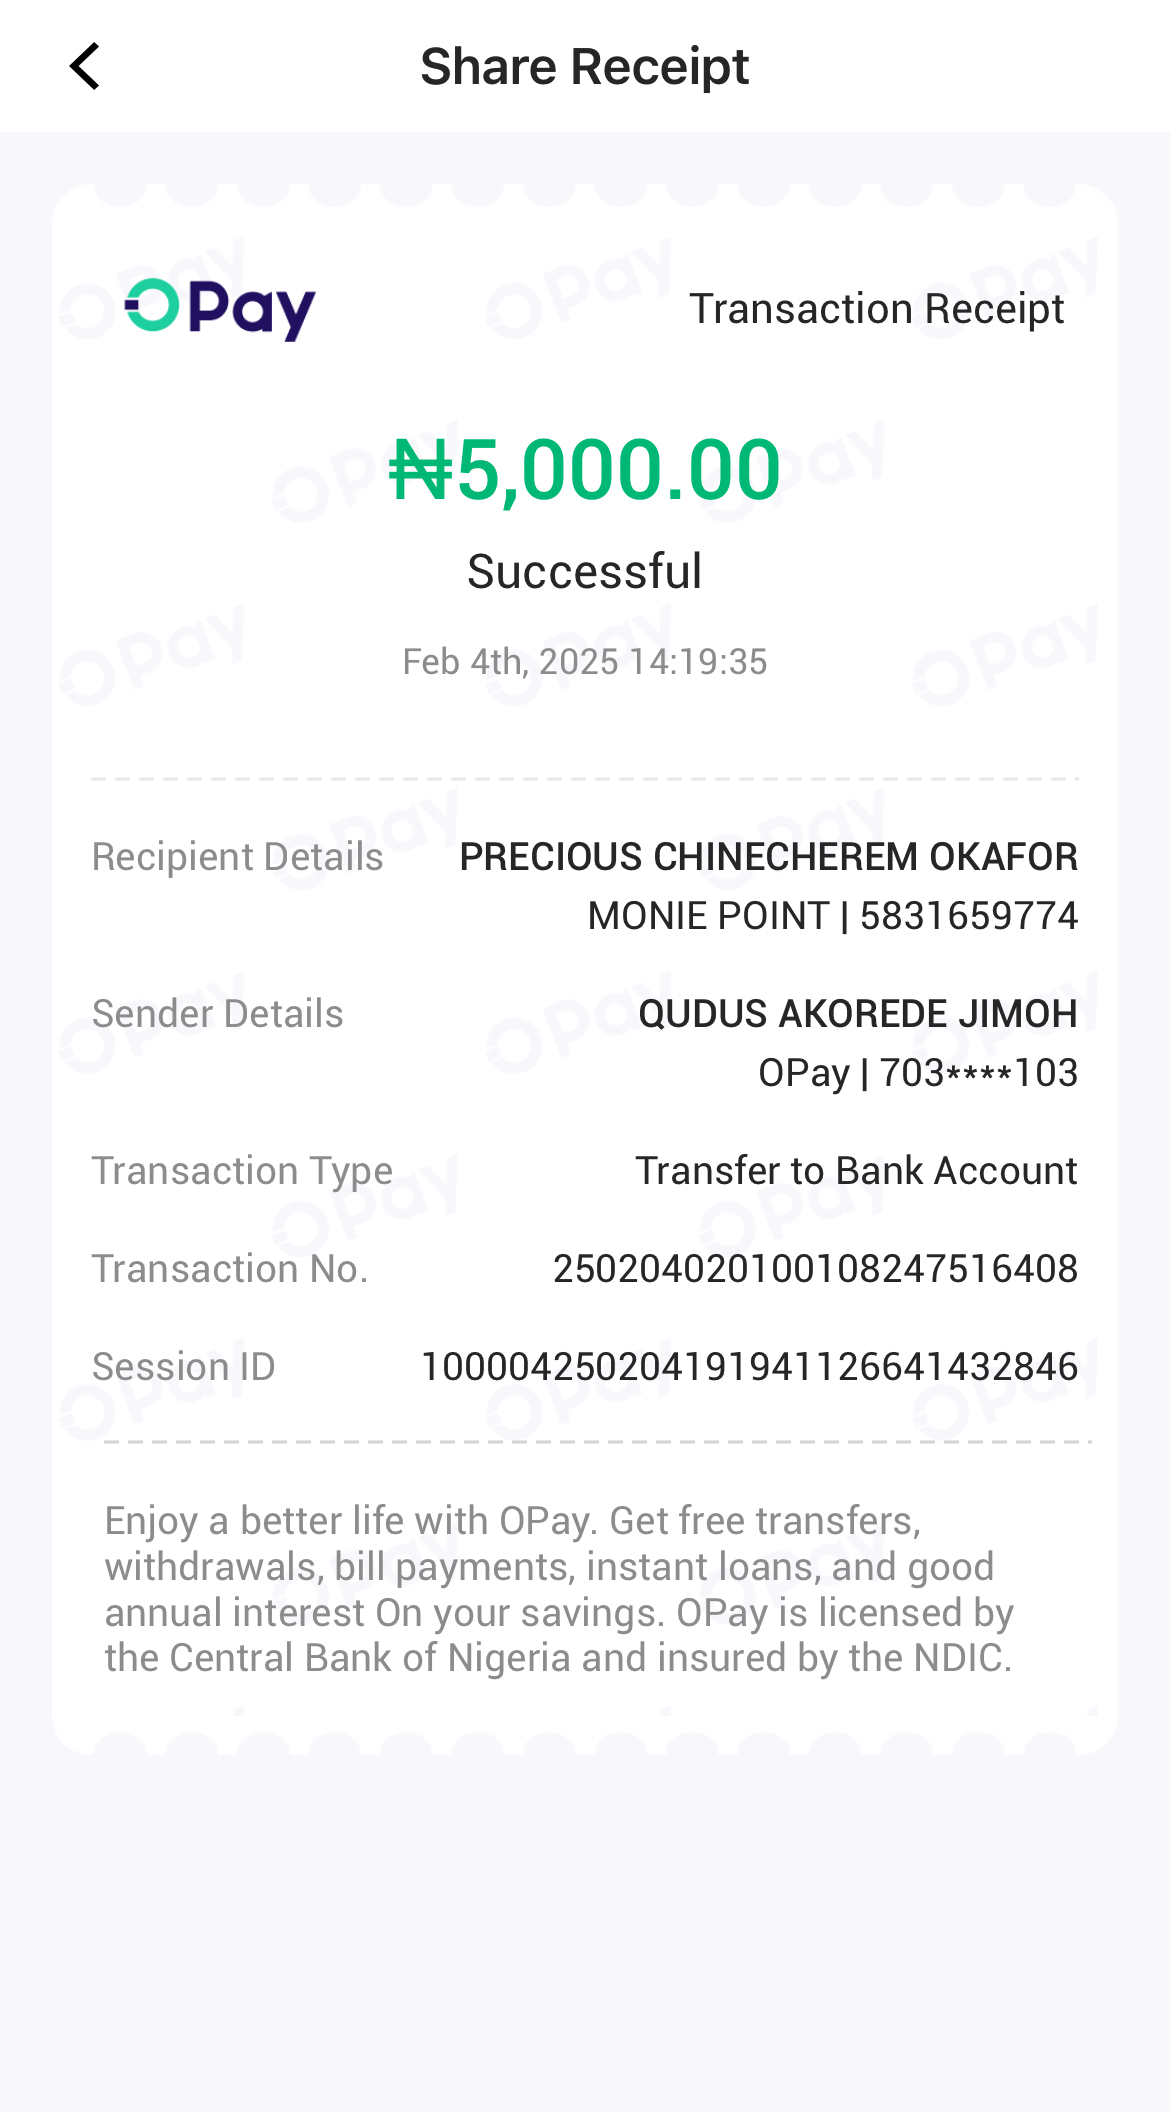The height and width of the screenshot is (2112, 1170).
Task: Click the Successful status text
Action: [x=584, y=572]
